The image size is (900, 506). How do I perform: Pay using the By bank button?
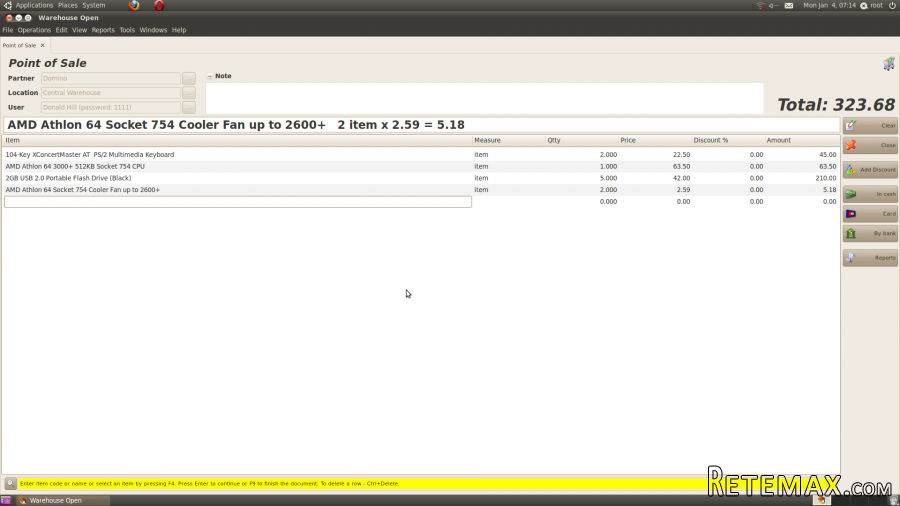tap(870, 233)
